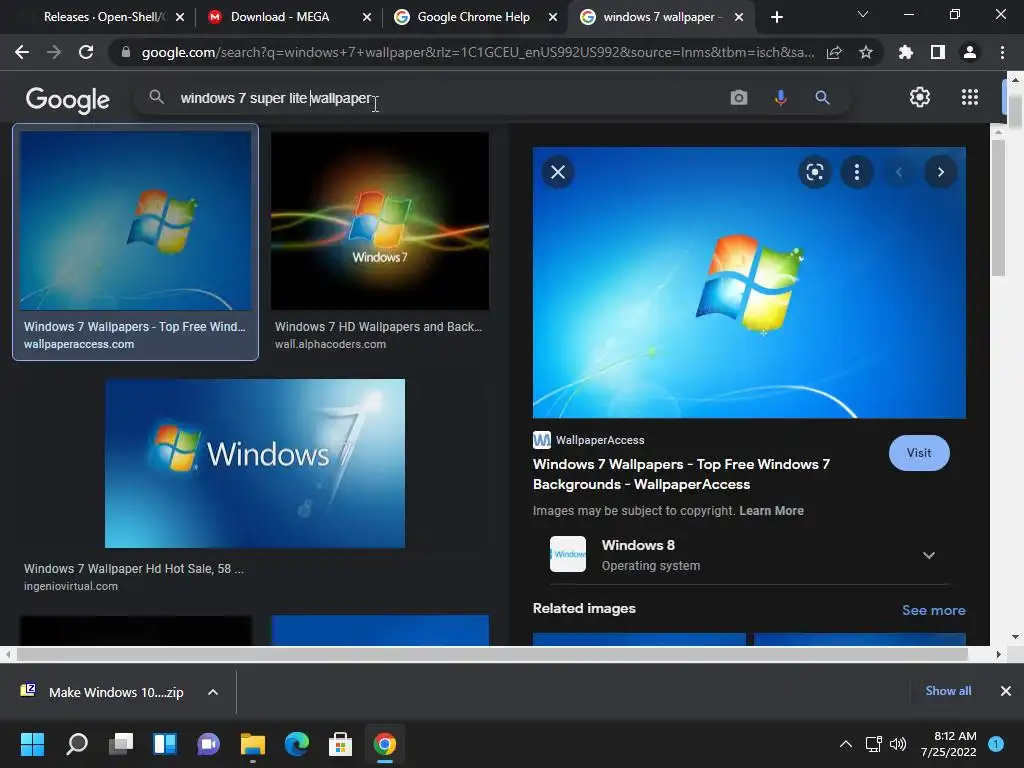Open the Google apps grid
Viewport: 1024px width, 768px height.
click(970, 97)
